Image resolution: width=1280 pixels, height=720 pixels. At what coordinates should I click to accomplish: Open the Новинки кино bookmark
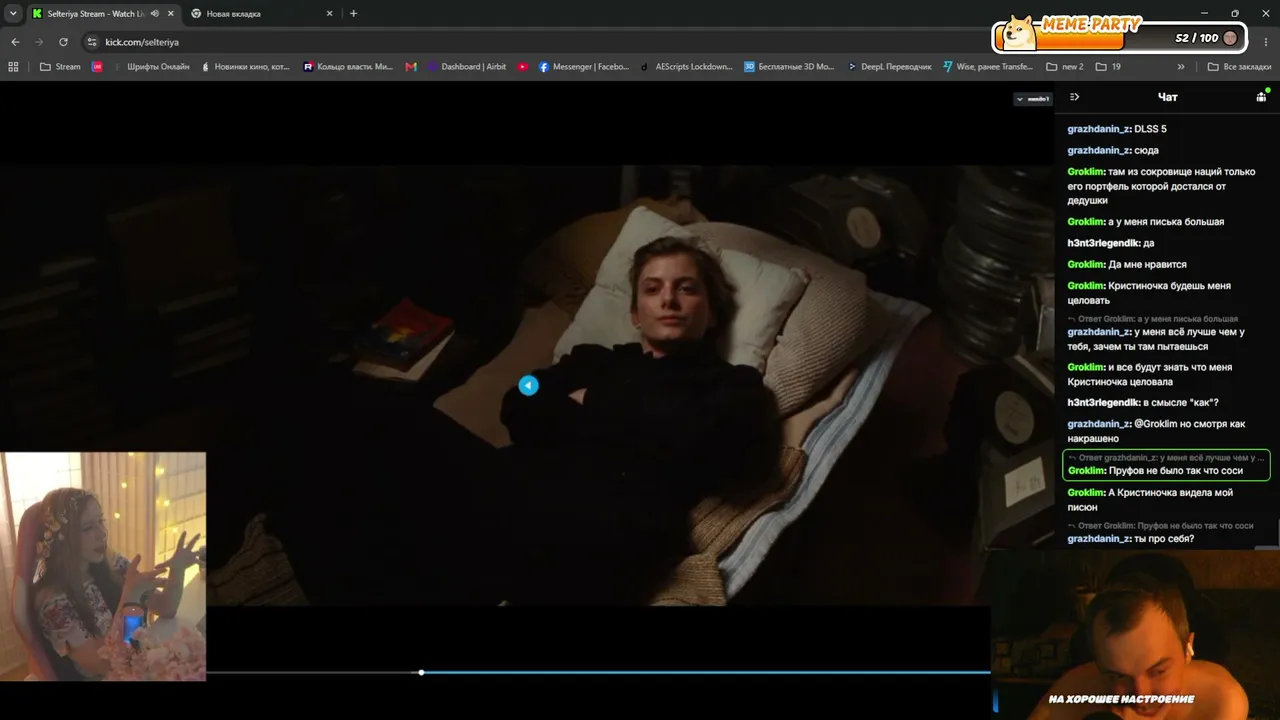point(245,67)
